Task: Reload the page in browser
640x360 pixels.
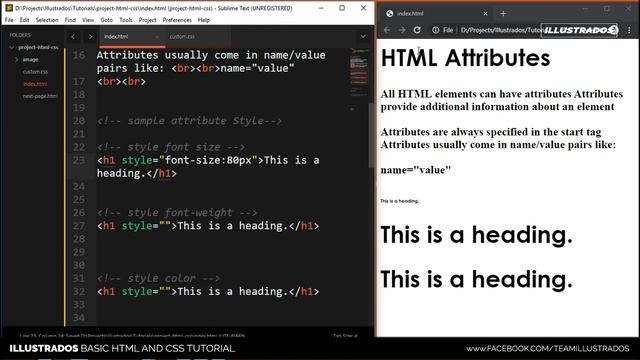Action: coord(417,30)
